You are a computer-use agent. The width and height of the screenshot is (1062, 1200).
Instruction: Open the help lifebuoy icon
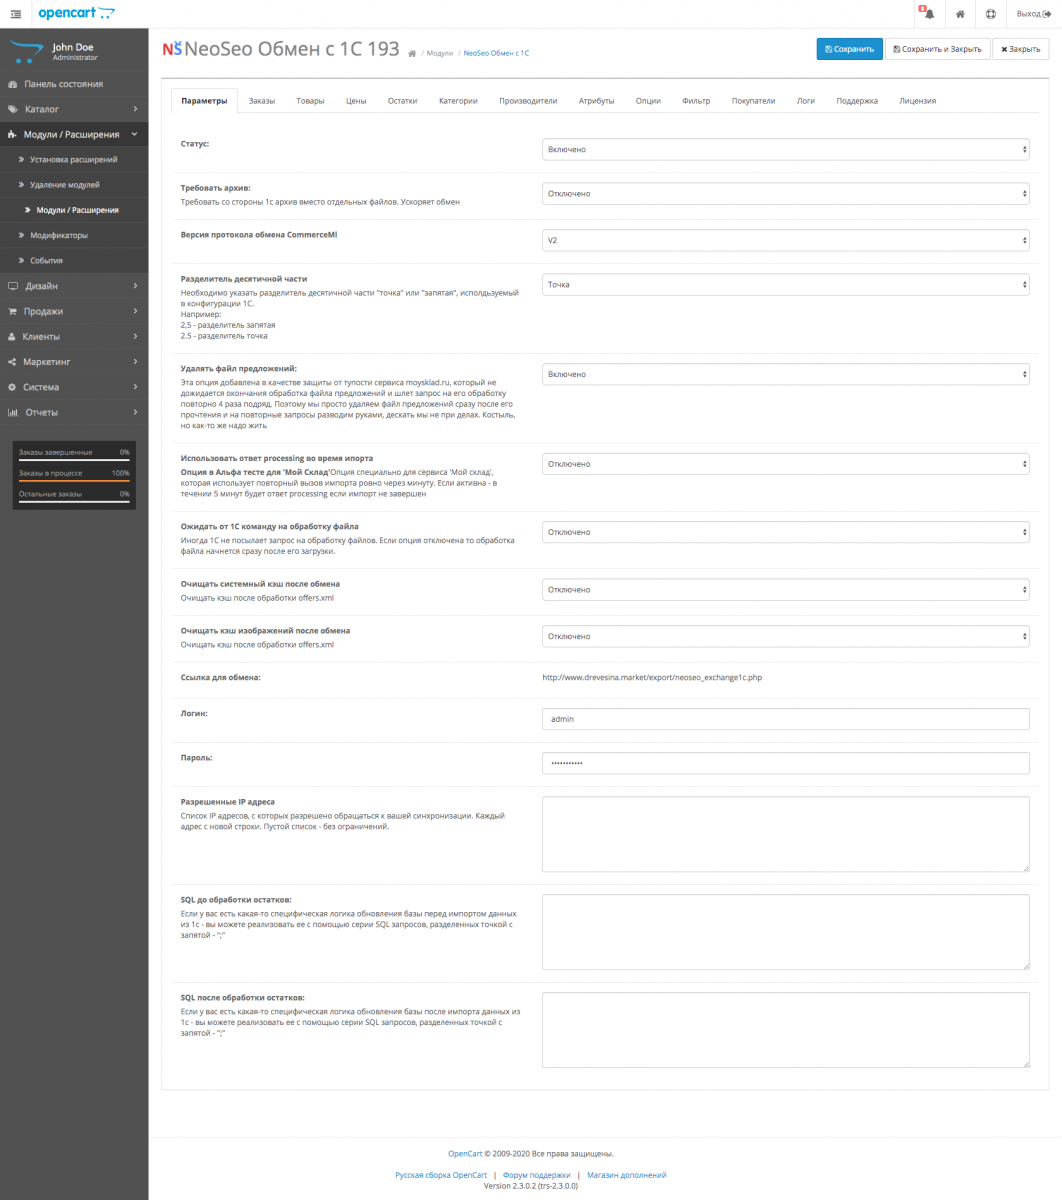tap(990, 14)
